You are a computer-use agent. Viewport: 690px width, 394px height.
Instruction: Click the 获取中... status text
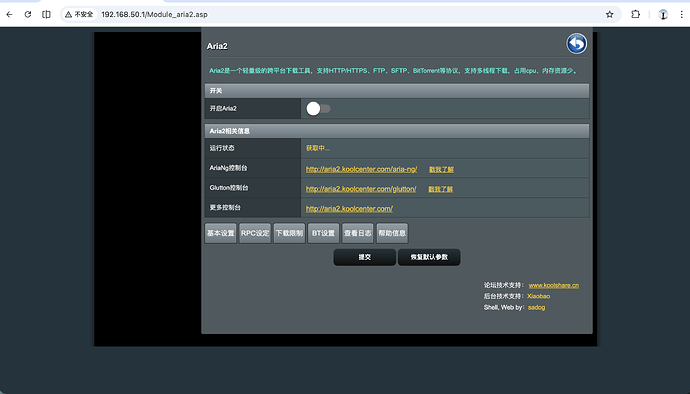318,148
